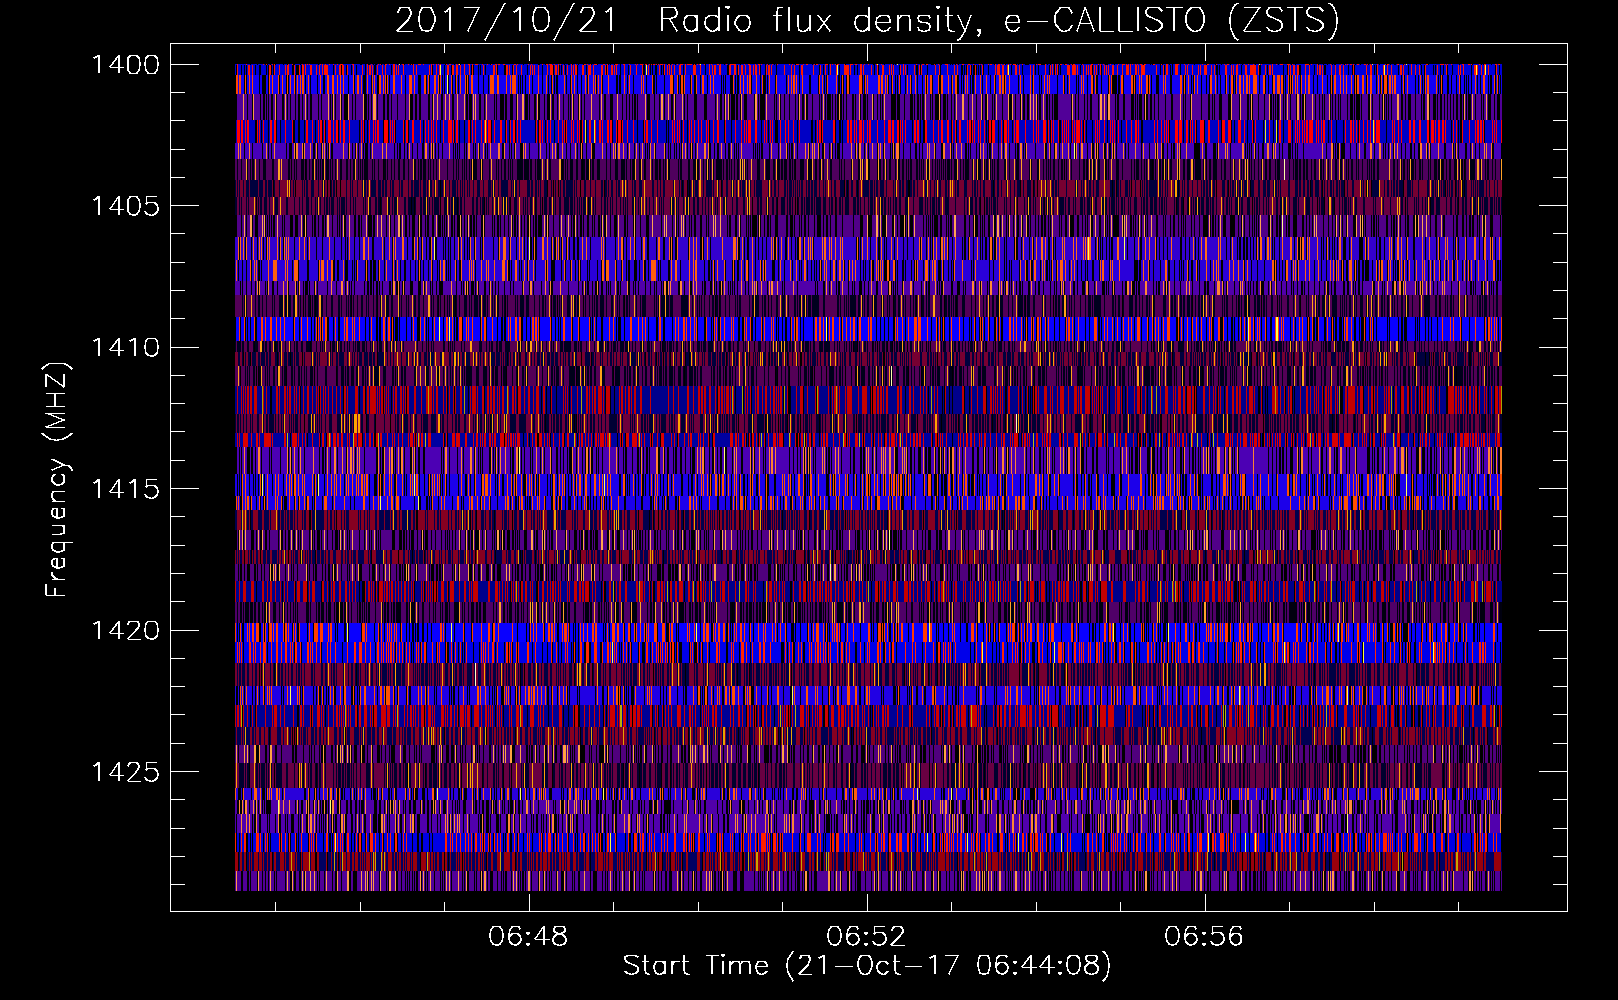Click the 06:48 time tick label
This screenshot has height=1000, width=1618.
(x=528, y=937)
